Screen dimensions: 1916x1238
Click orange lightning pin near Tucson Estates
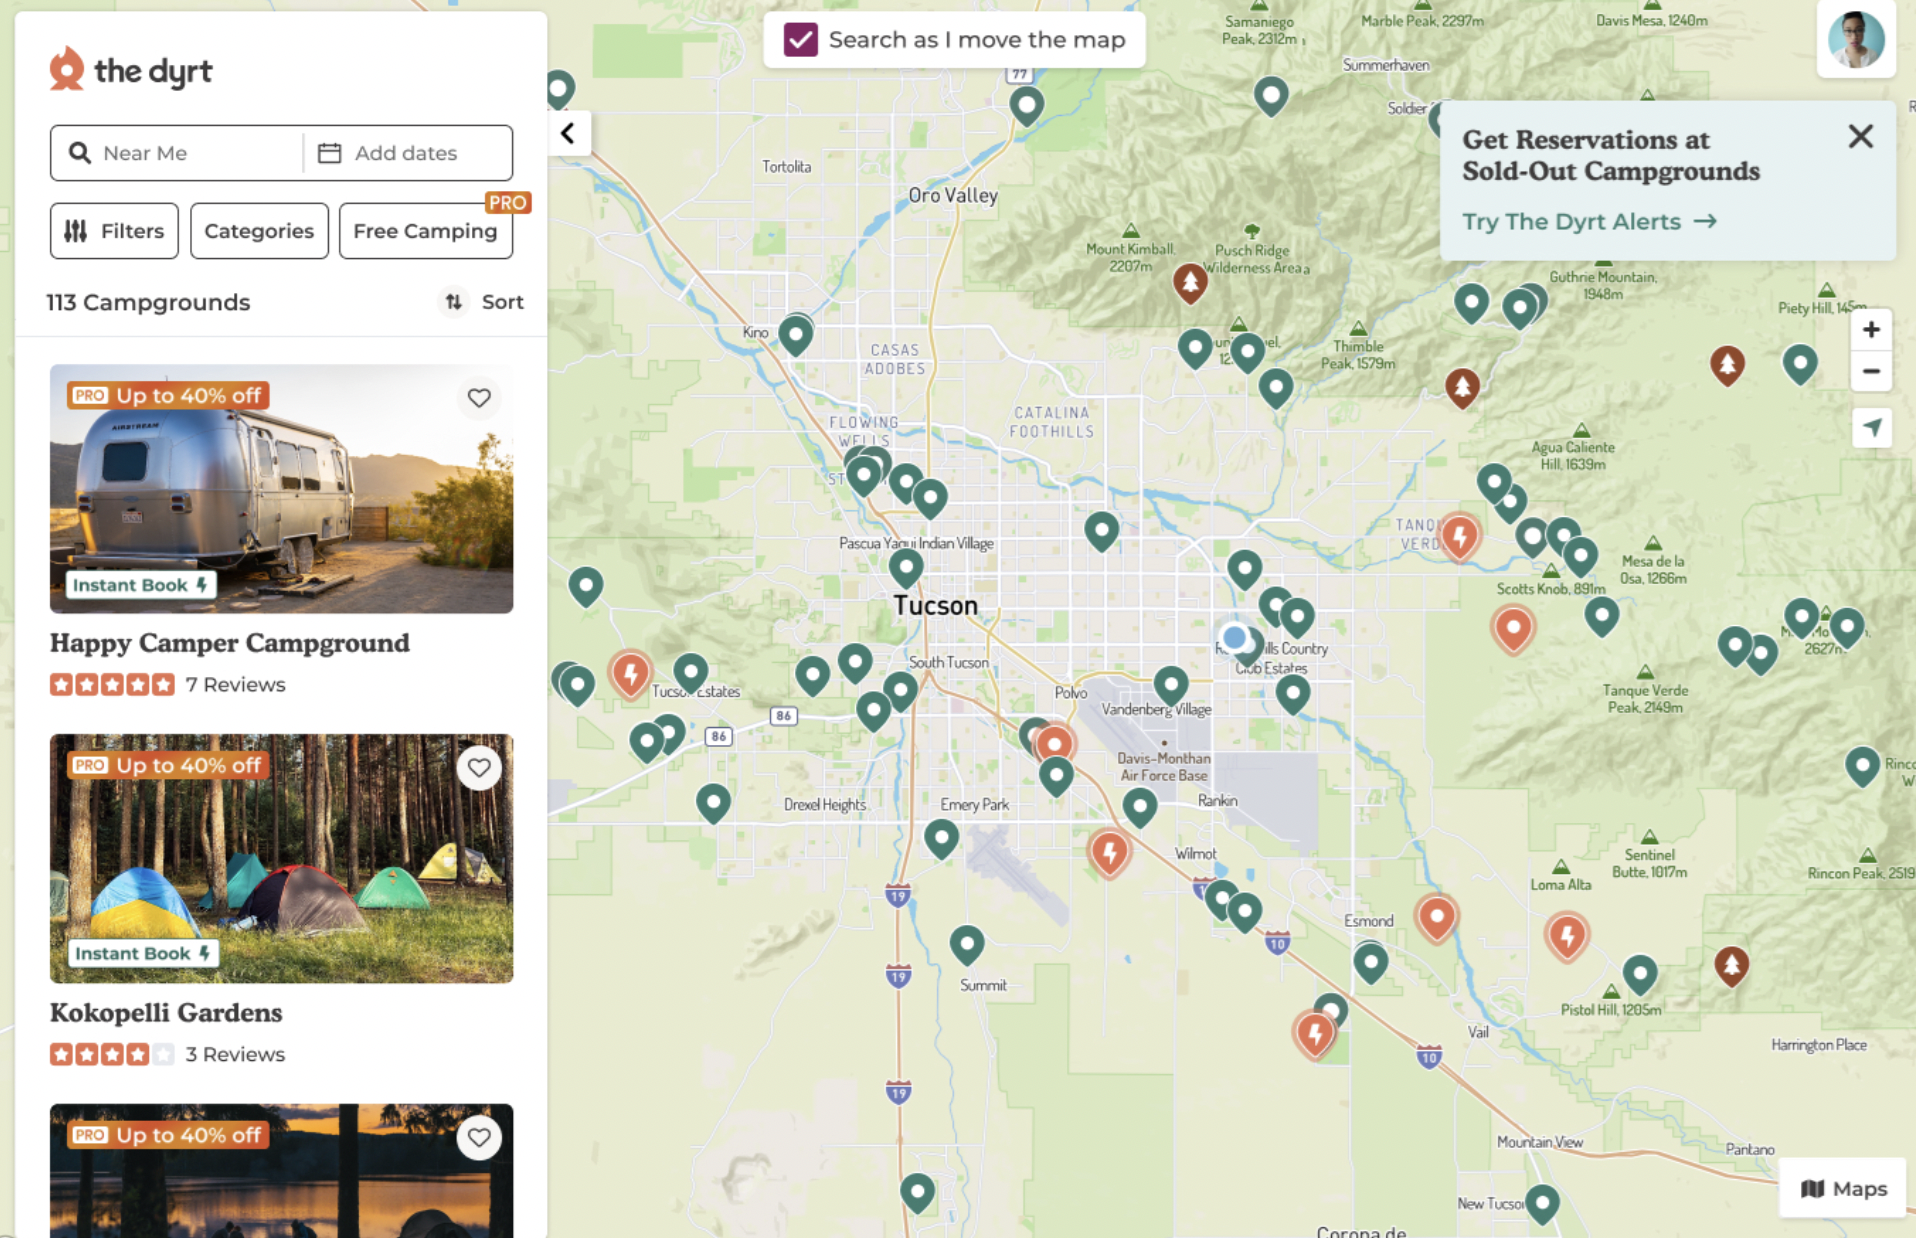tap(631, 675)
